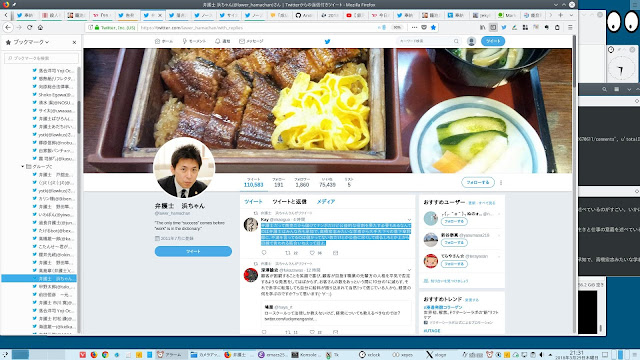This screenshot has height=360, width=640.
Task: Open the Library icon in Firefox toolbar
Action: click(x=482, y=27)
